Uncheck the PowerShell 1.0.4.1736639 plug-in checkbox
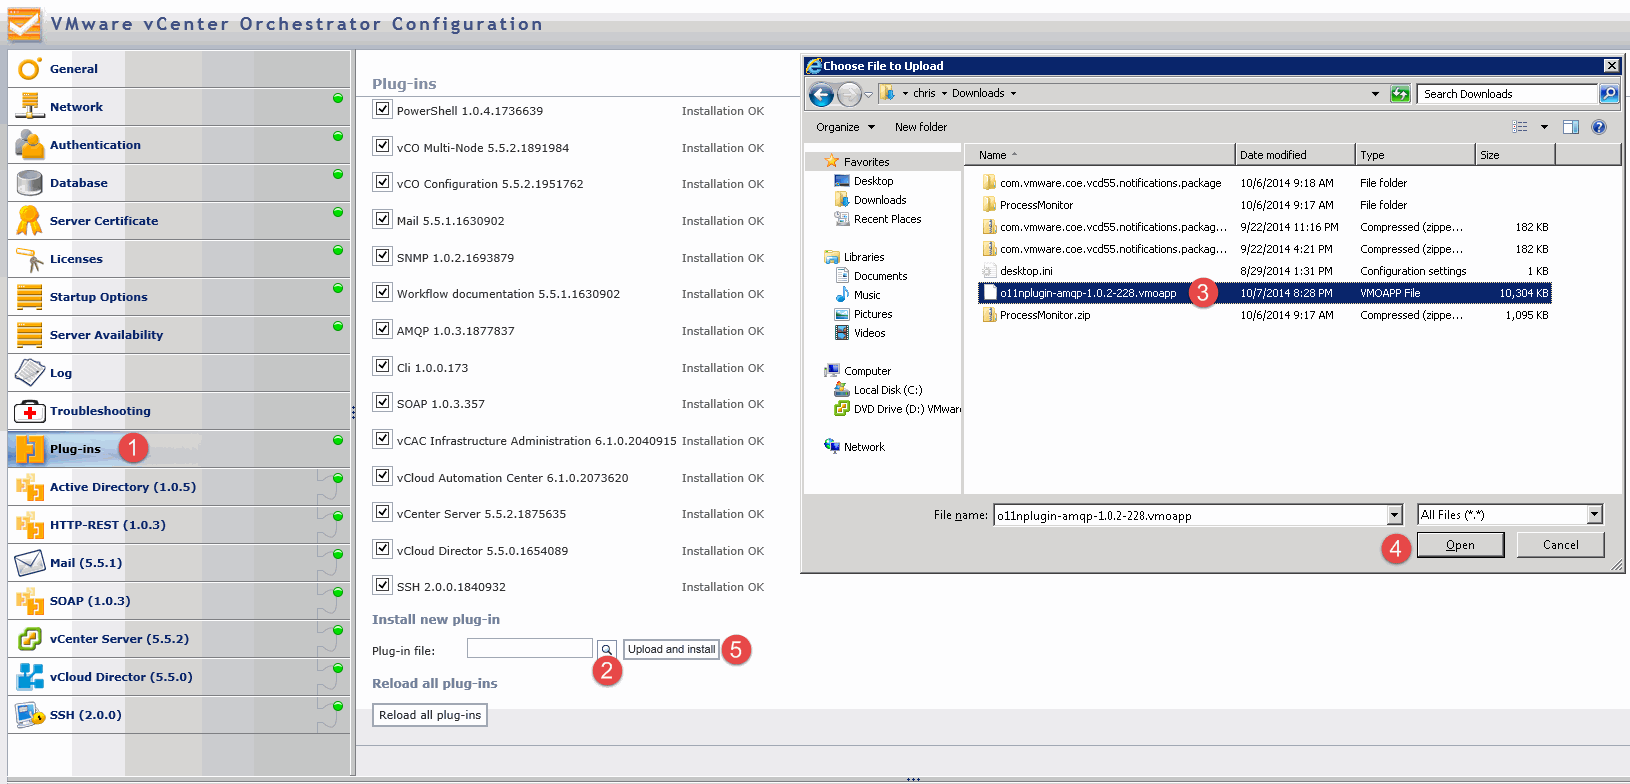1630x784 pixels. (x=382, y=109)
